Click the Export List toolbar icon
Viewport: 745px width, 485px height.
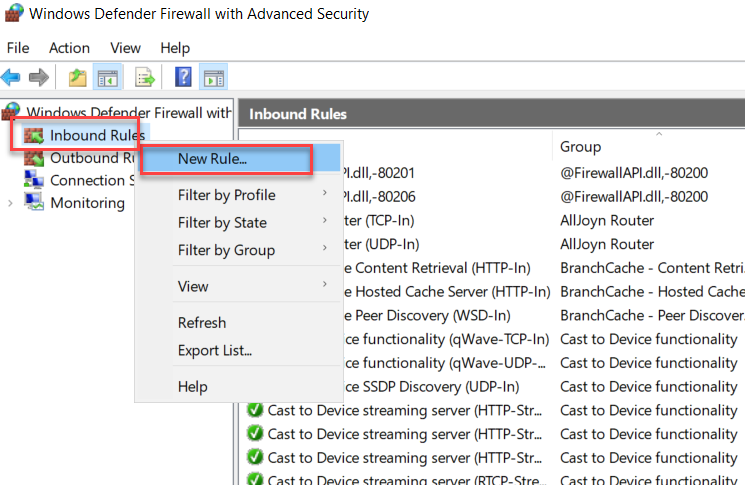[145, 77]
